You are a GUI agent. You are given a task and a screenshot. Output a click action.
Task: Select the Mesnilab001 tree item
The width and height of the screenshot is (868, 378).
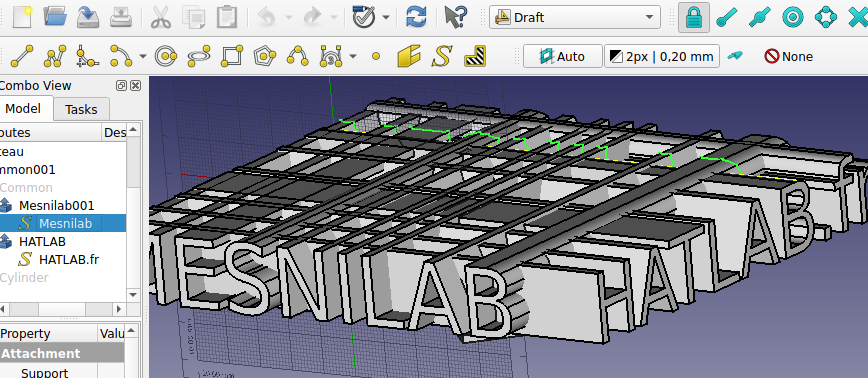coord(56,205)
